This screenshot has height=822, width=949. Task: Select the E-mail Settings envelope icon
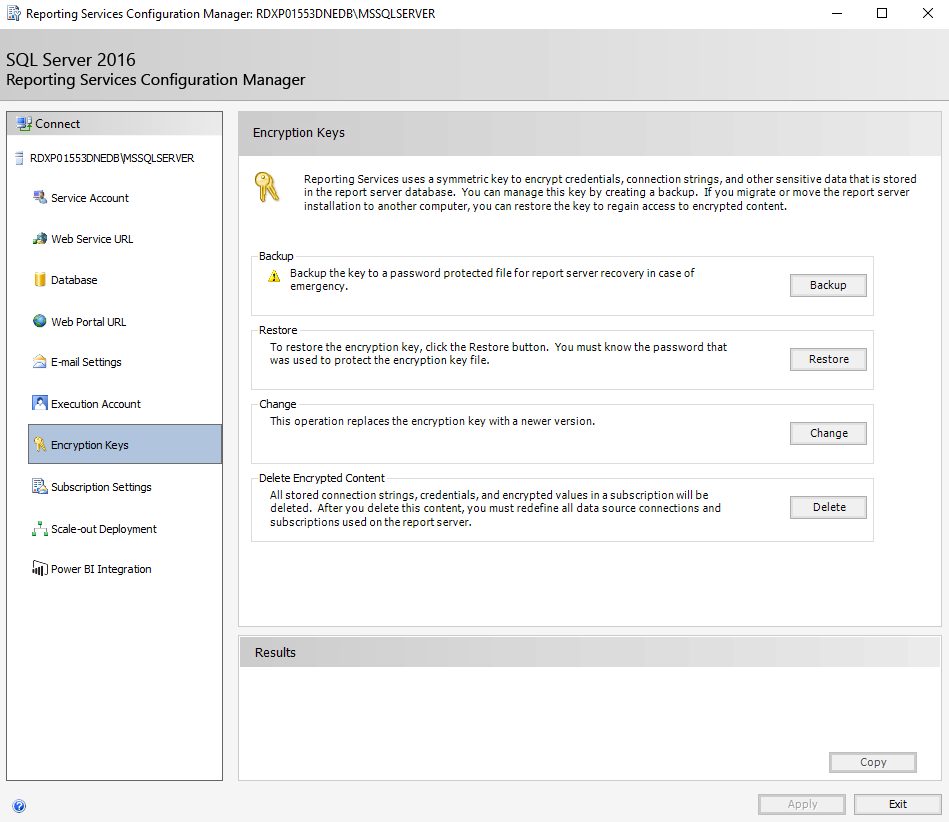coord(40,361)
